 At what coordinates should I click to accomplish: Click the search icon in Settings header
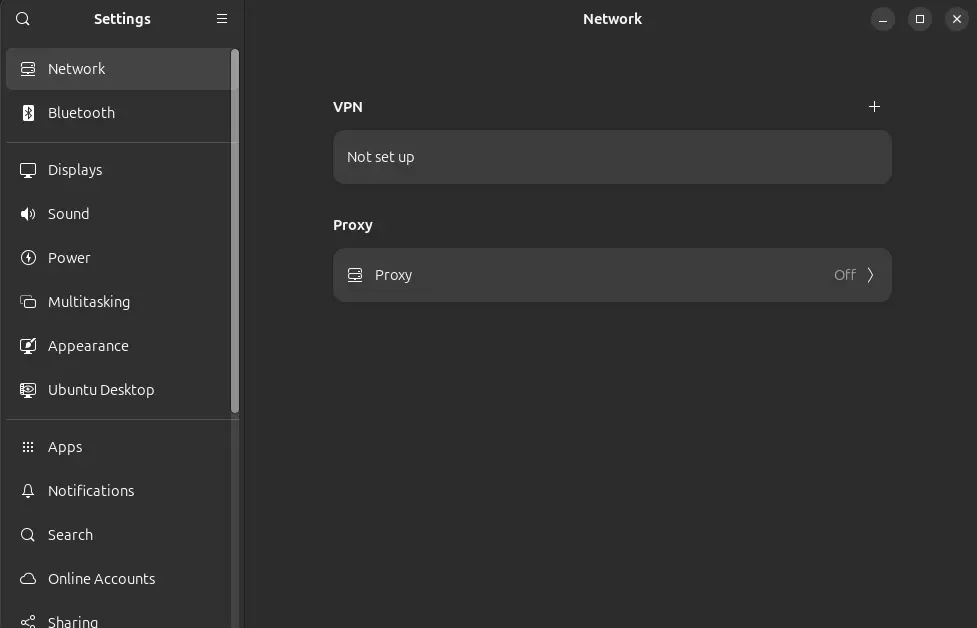23,19
